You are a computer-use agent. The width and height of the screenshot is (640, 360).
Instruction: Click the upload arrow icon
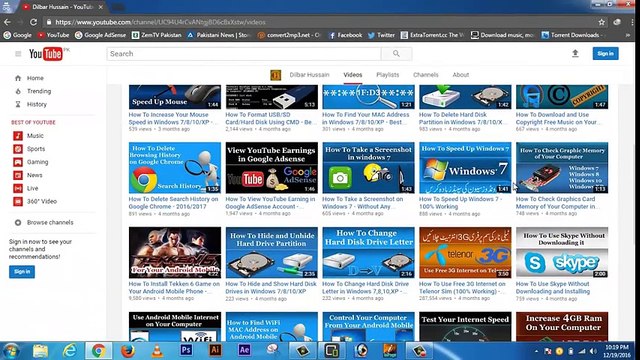pyautogui.click(x=575, y=53)
